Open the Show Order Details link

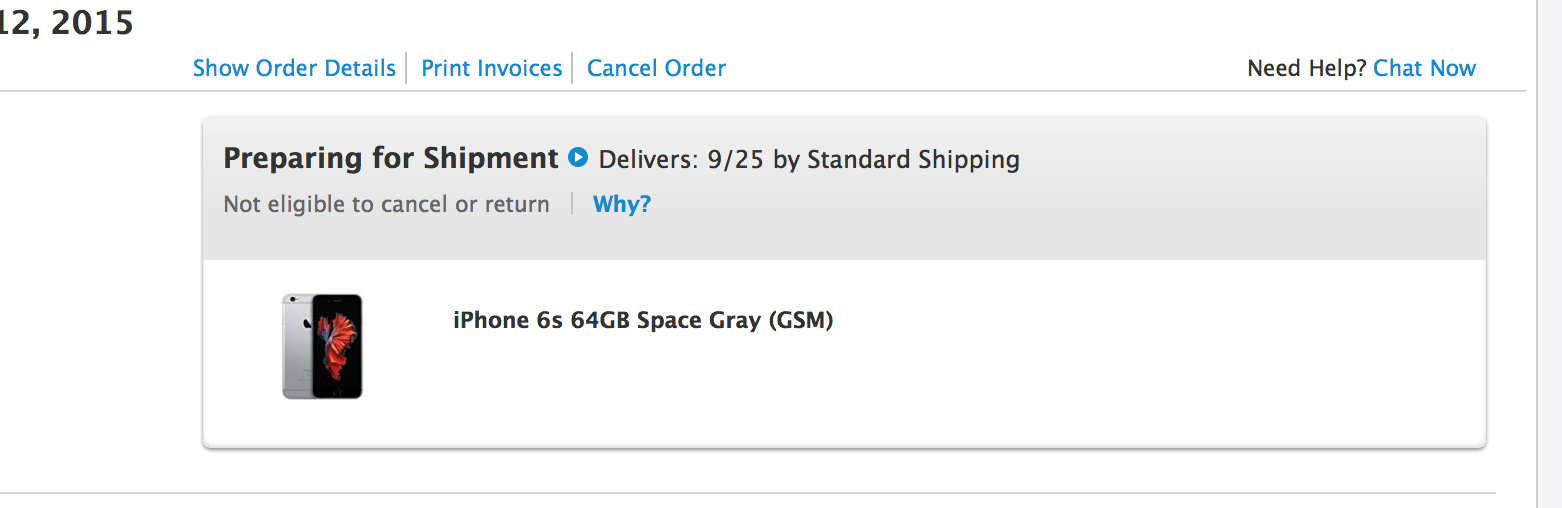click(294, 68)
